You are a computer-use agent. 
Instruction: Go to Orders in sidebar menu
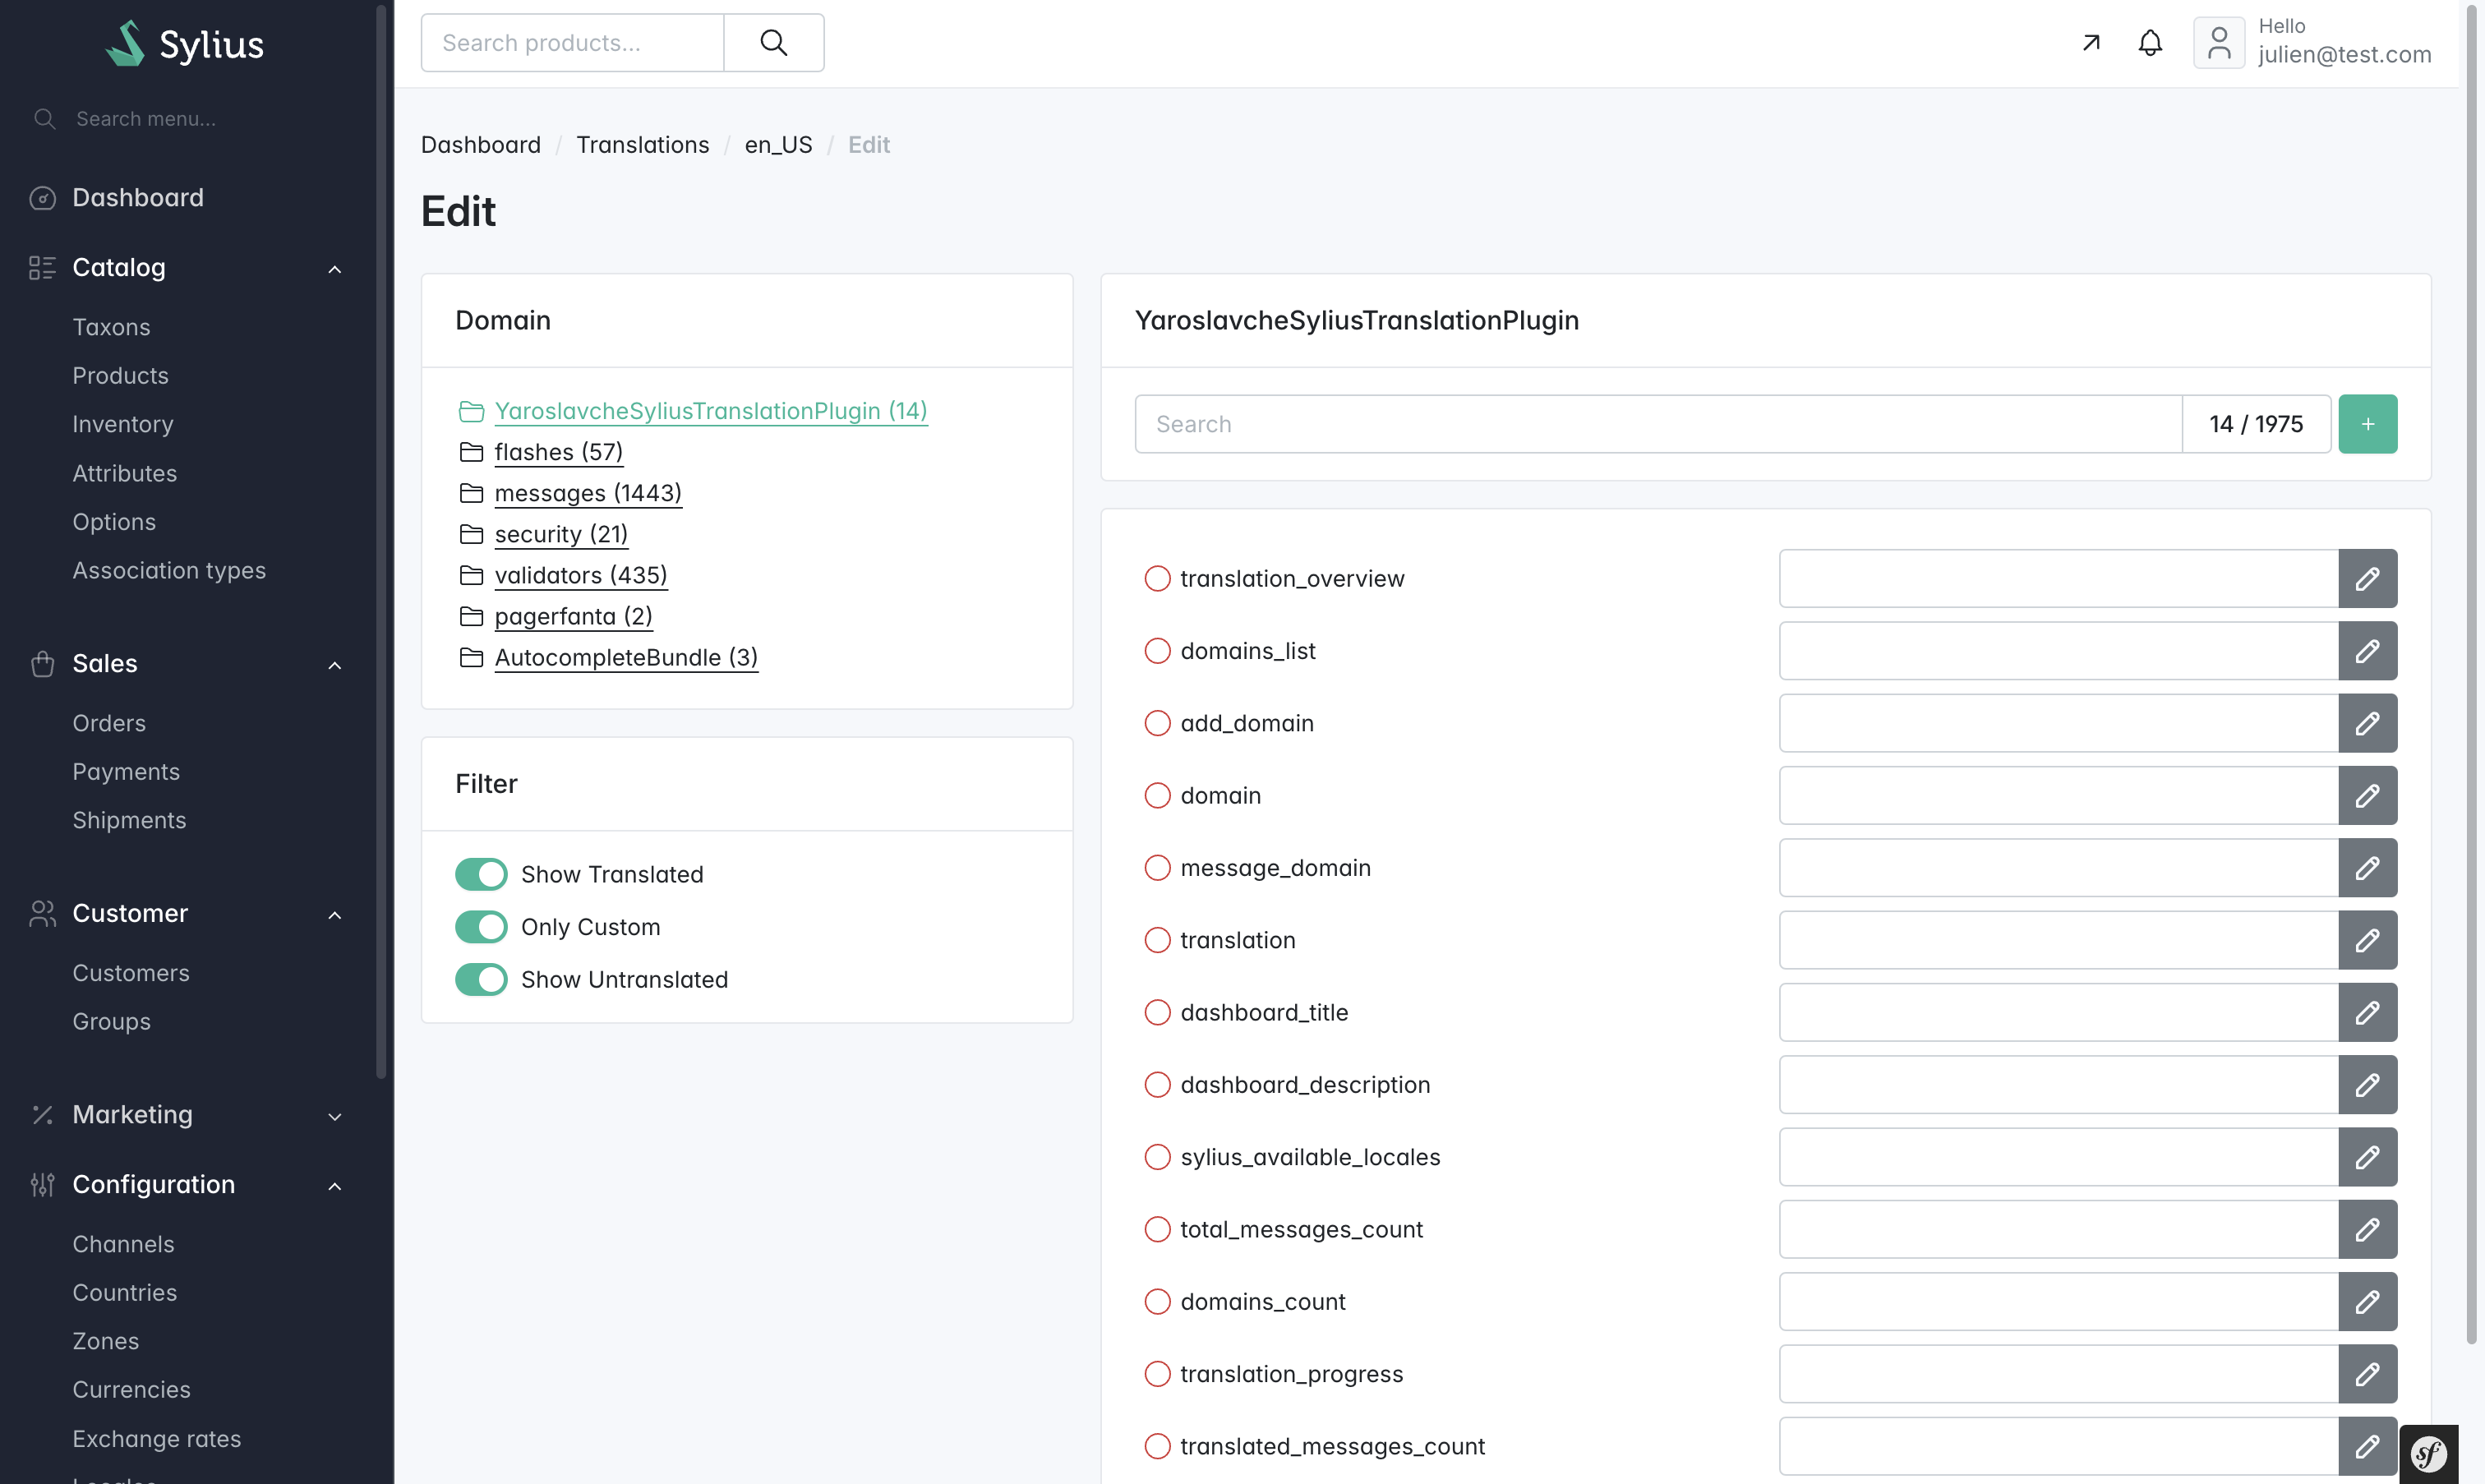click(x=109, y=723)
